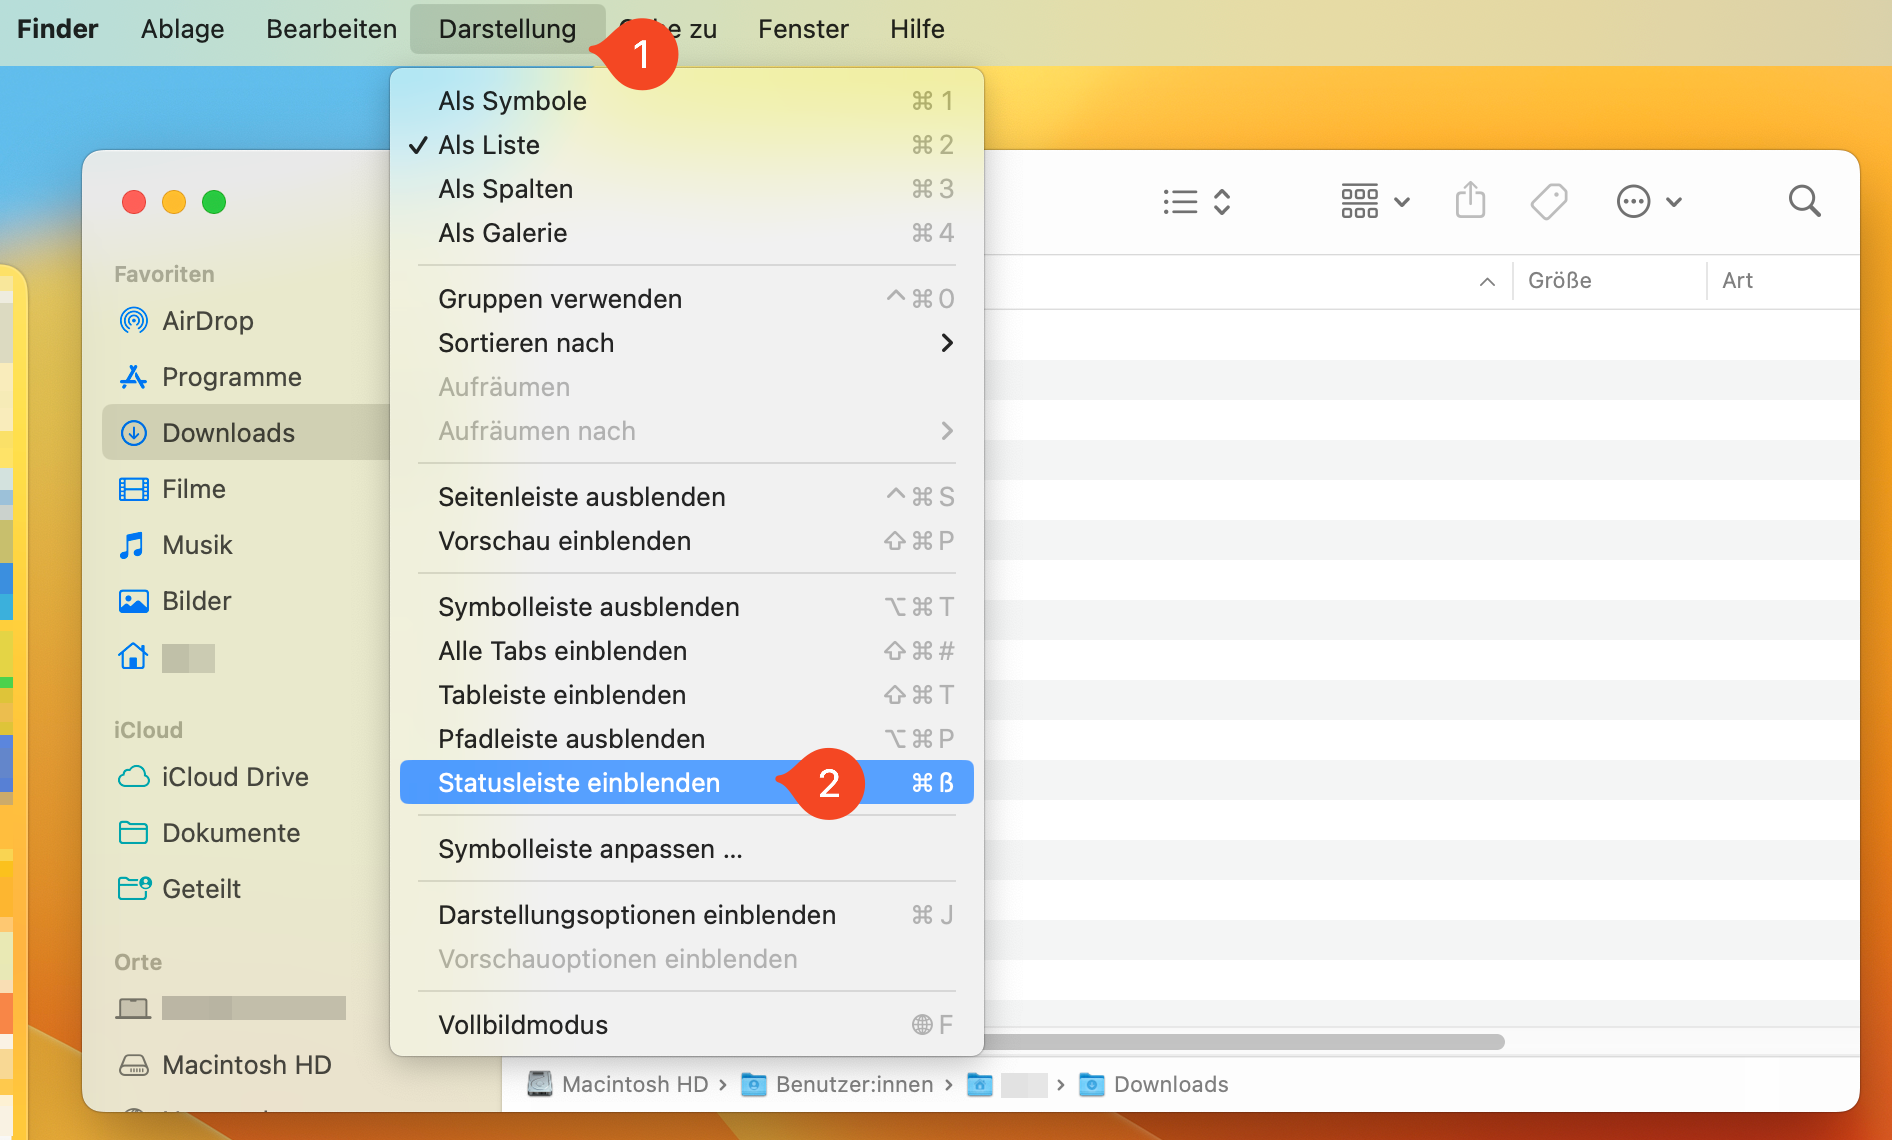
Task: Open the home folder house icon
Action: click(133, 657)
